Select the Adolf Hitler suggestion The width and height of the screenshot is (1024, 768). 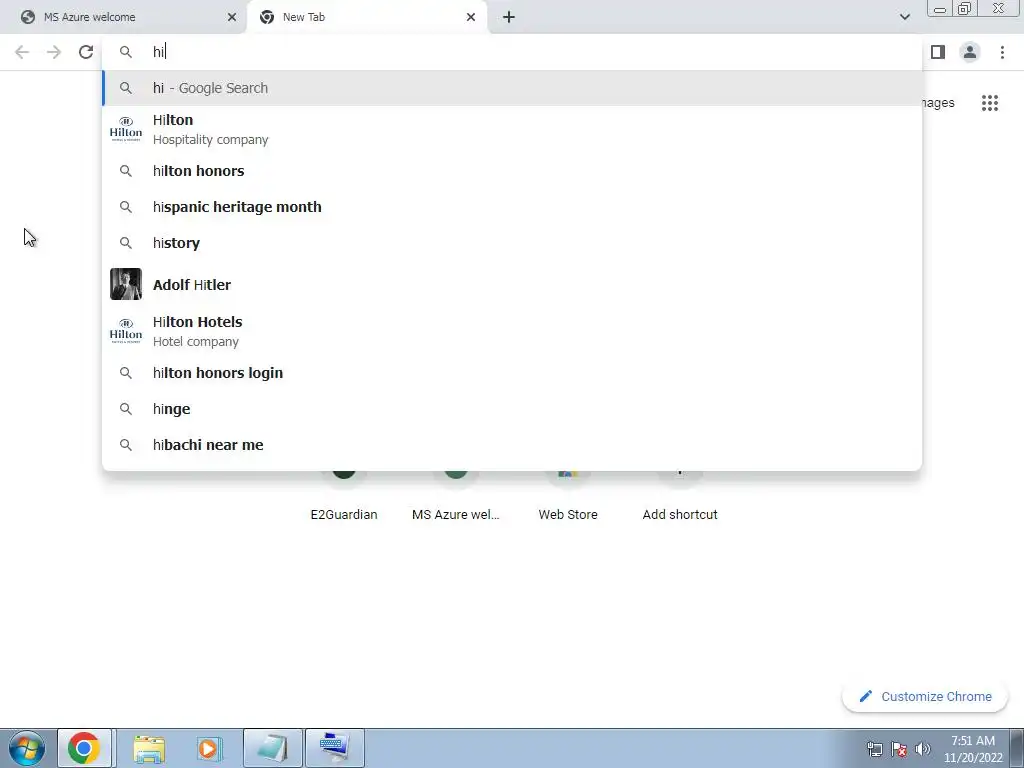[x=513, y=285]
